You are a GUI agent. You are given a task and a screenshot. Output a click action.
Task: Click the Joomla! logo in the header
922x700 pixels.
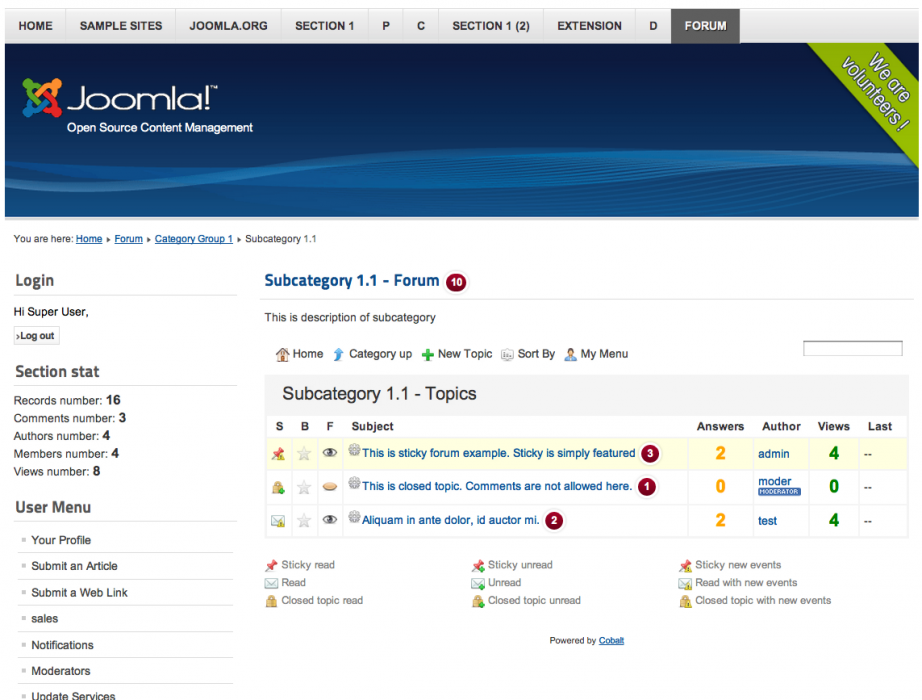(120, 101)
